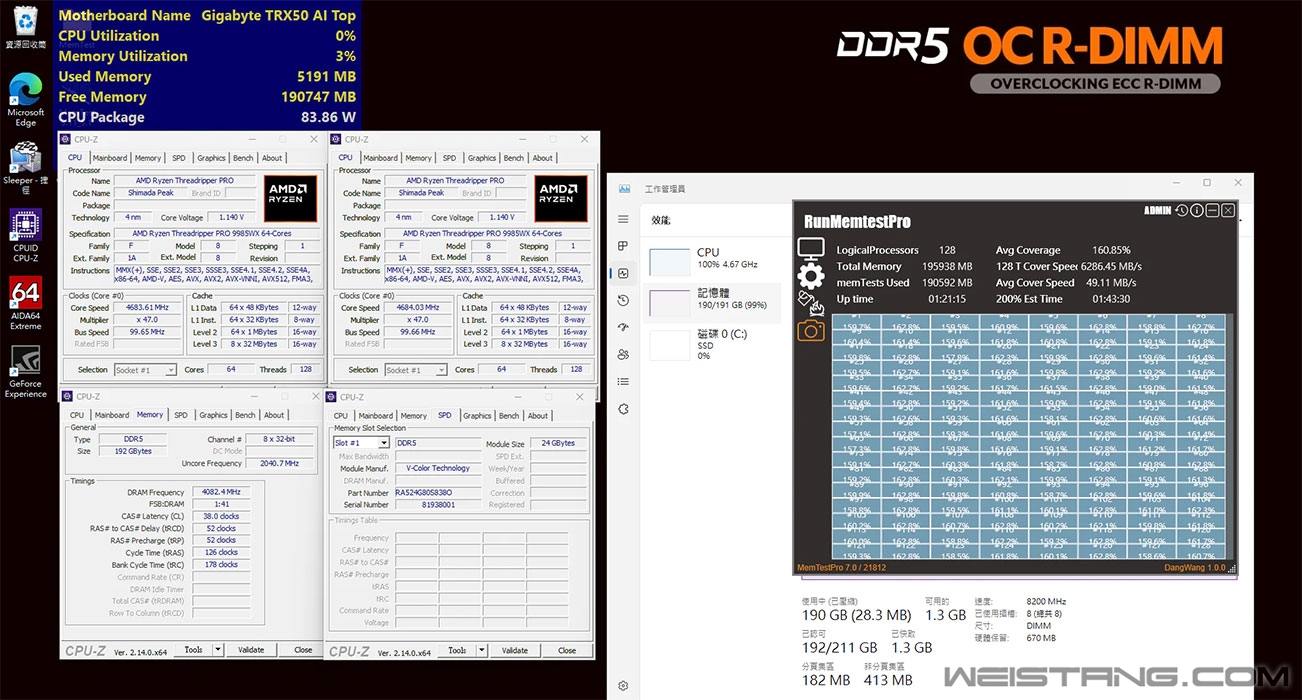This screenshot has width=1302, height=700.
Task: Open Task Manager hamburger navigation menu
Action: pyautogui.click(x=623, y=219)
